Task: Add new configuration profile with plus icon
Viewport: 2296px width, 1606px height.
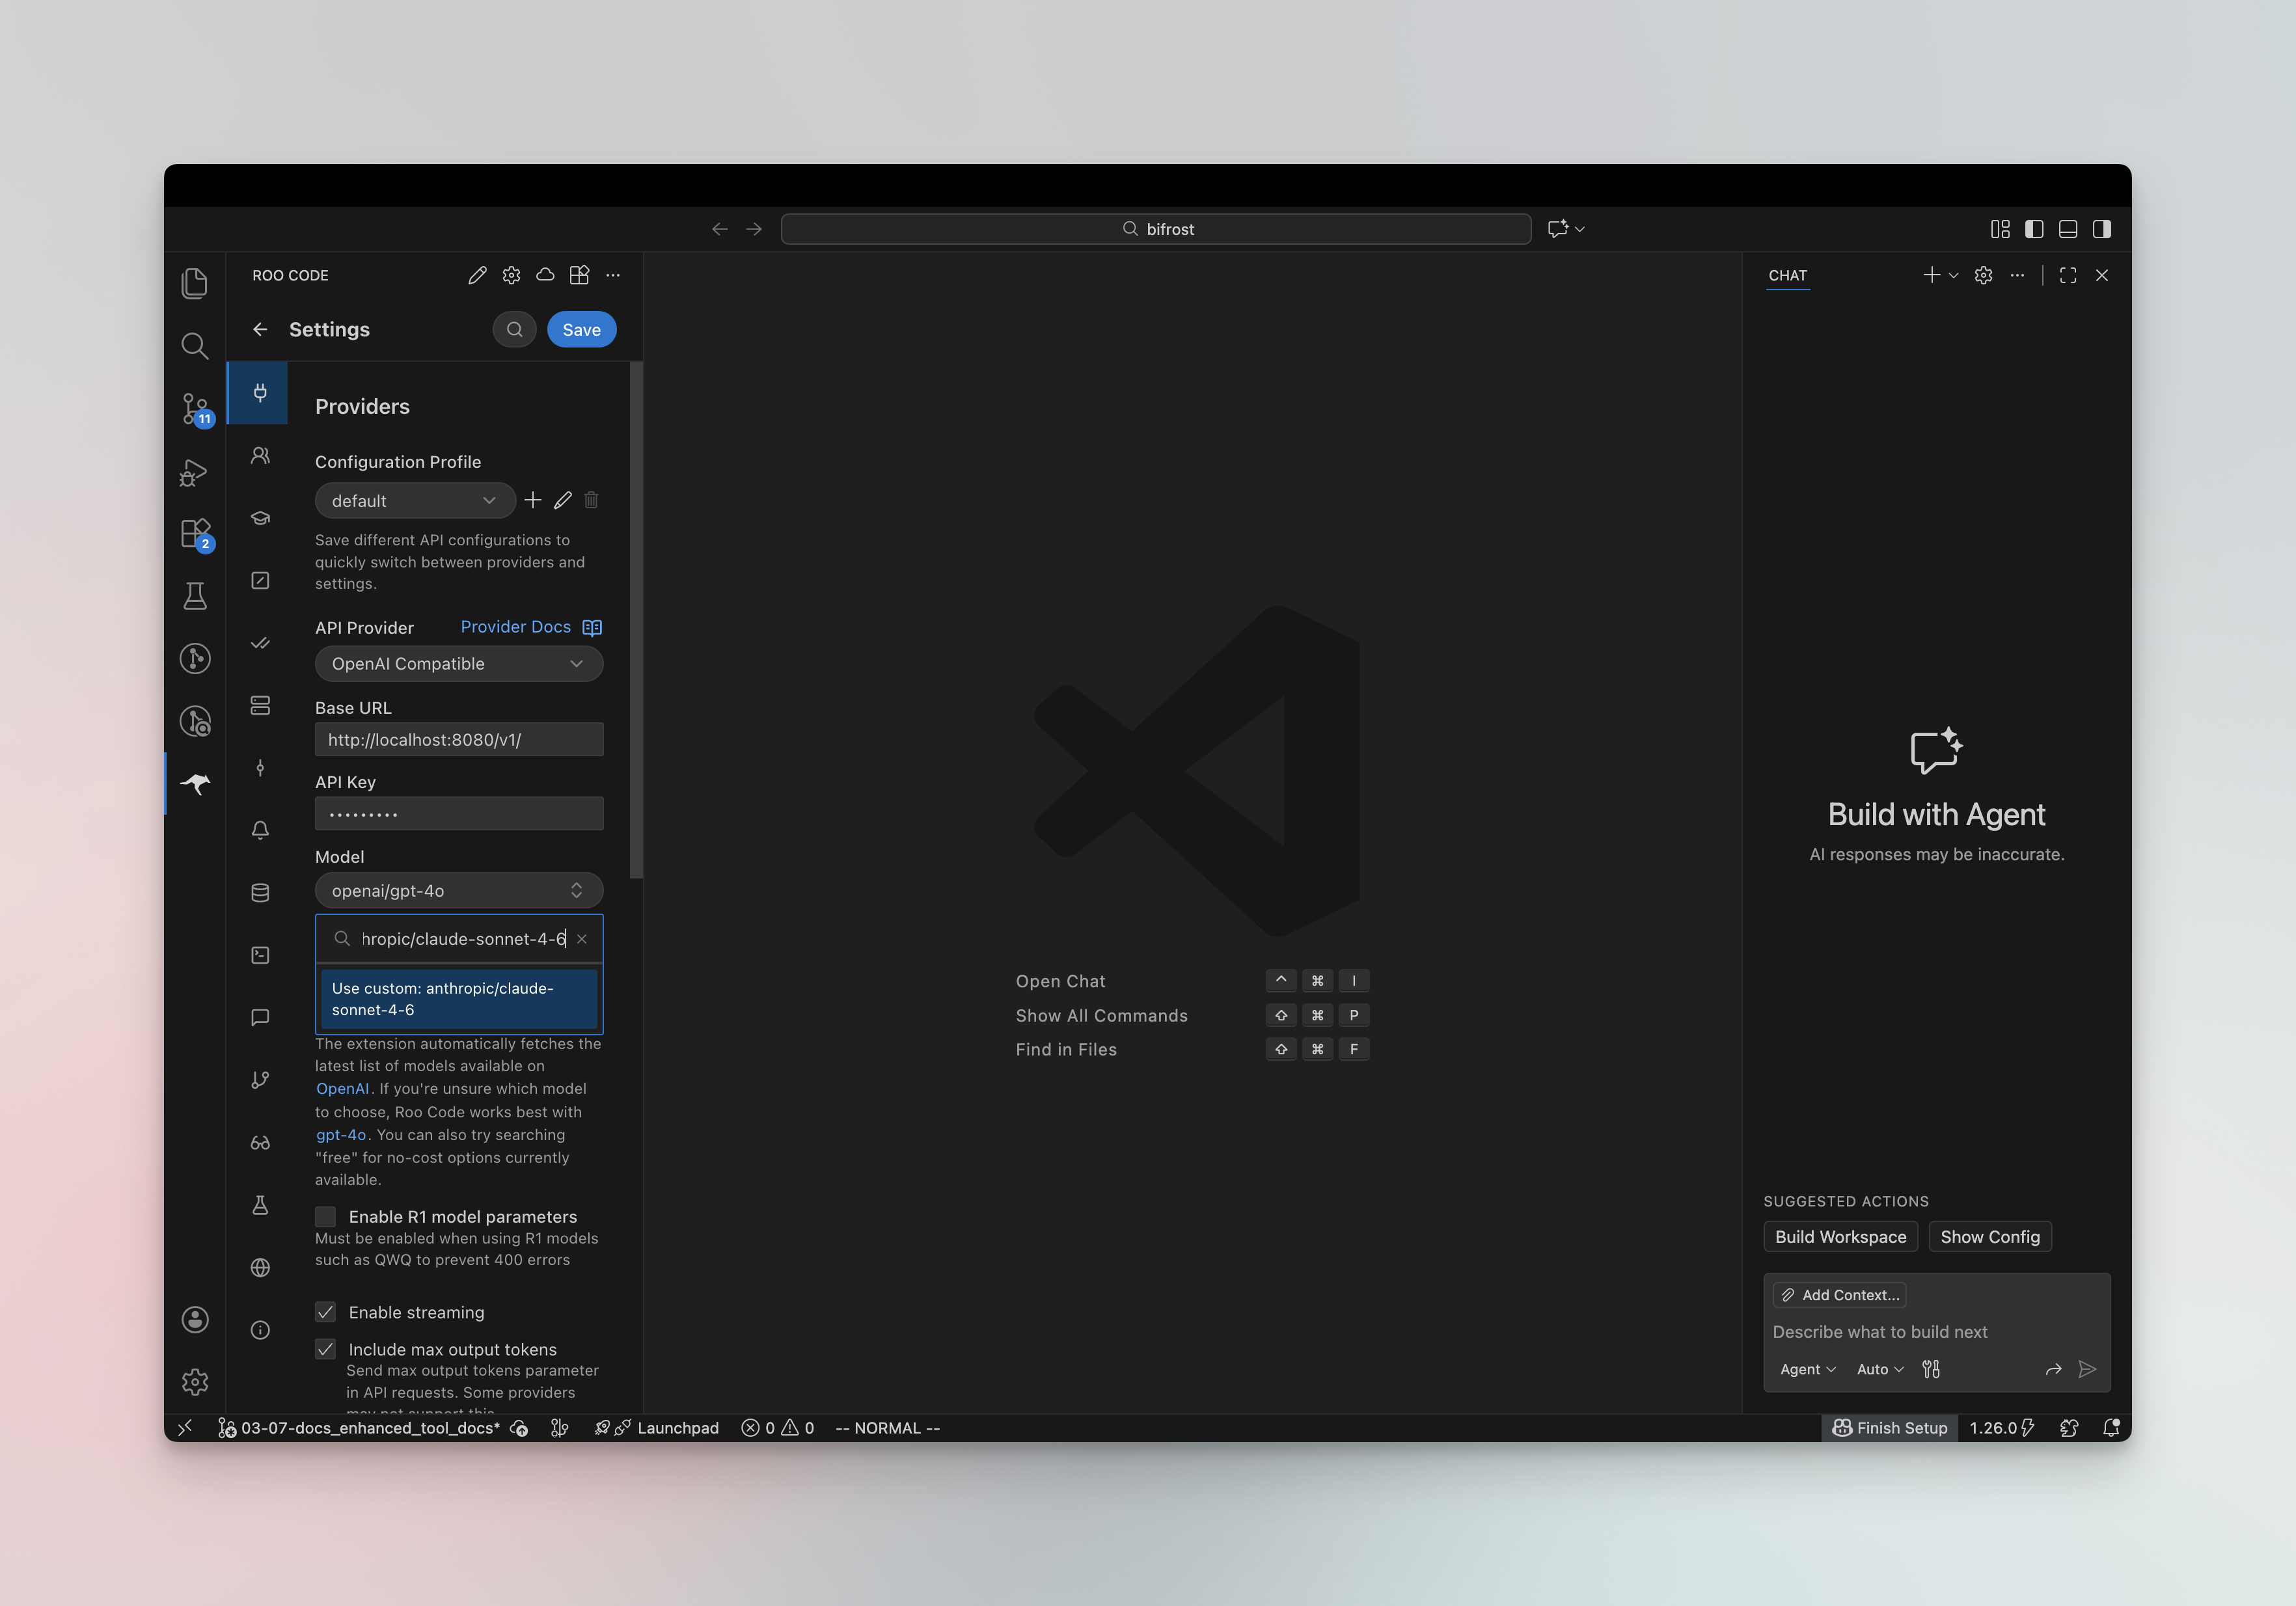Action: (x=533, y=500)
